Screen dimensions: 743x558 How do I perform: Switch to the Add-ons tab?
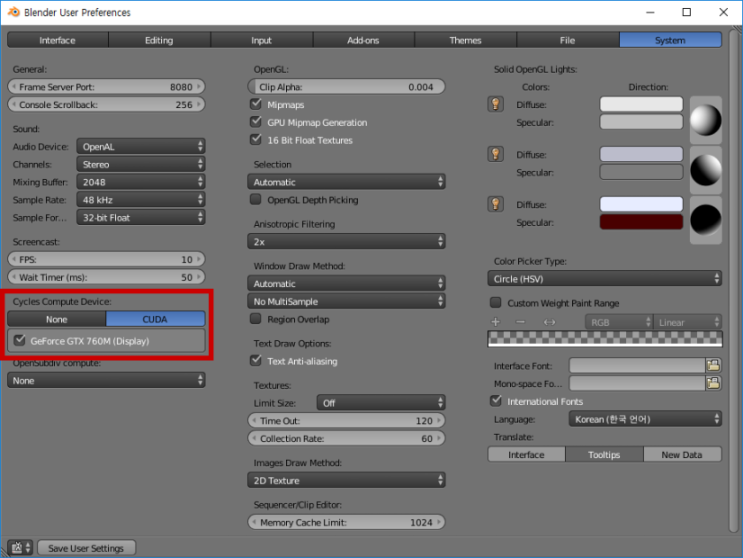363,41
